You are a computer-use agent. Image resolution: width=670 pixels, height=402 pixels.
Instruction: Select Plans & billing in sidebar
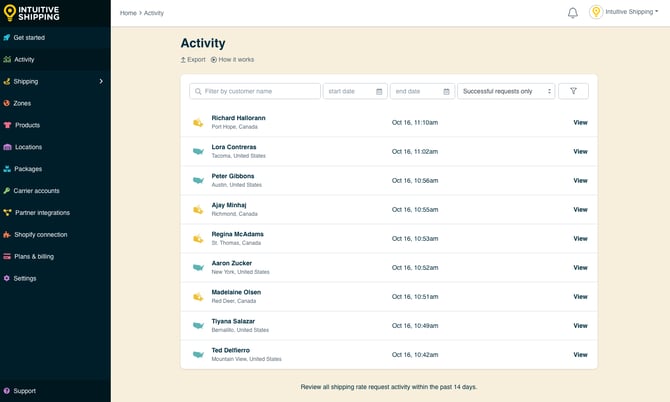33,256
